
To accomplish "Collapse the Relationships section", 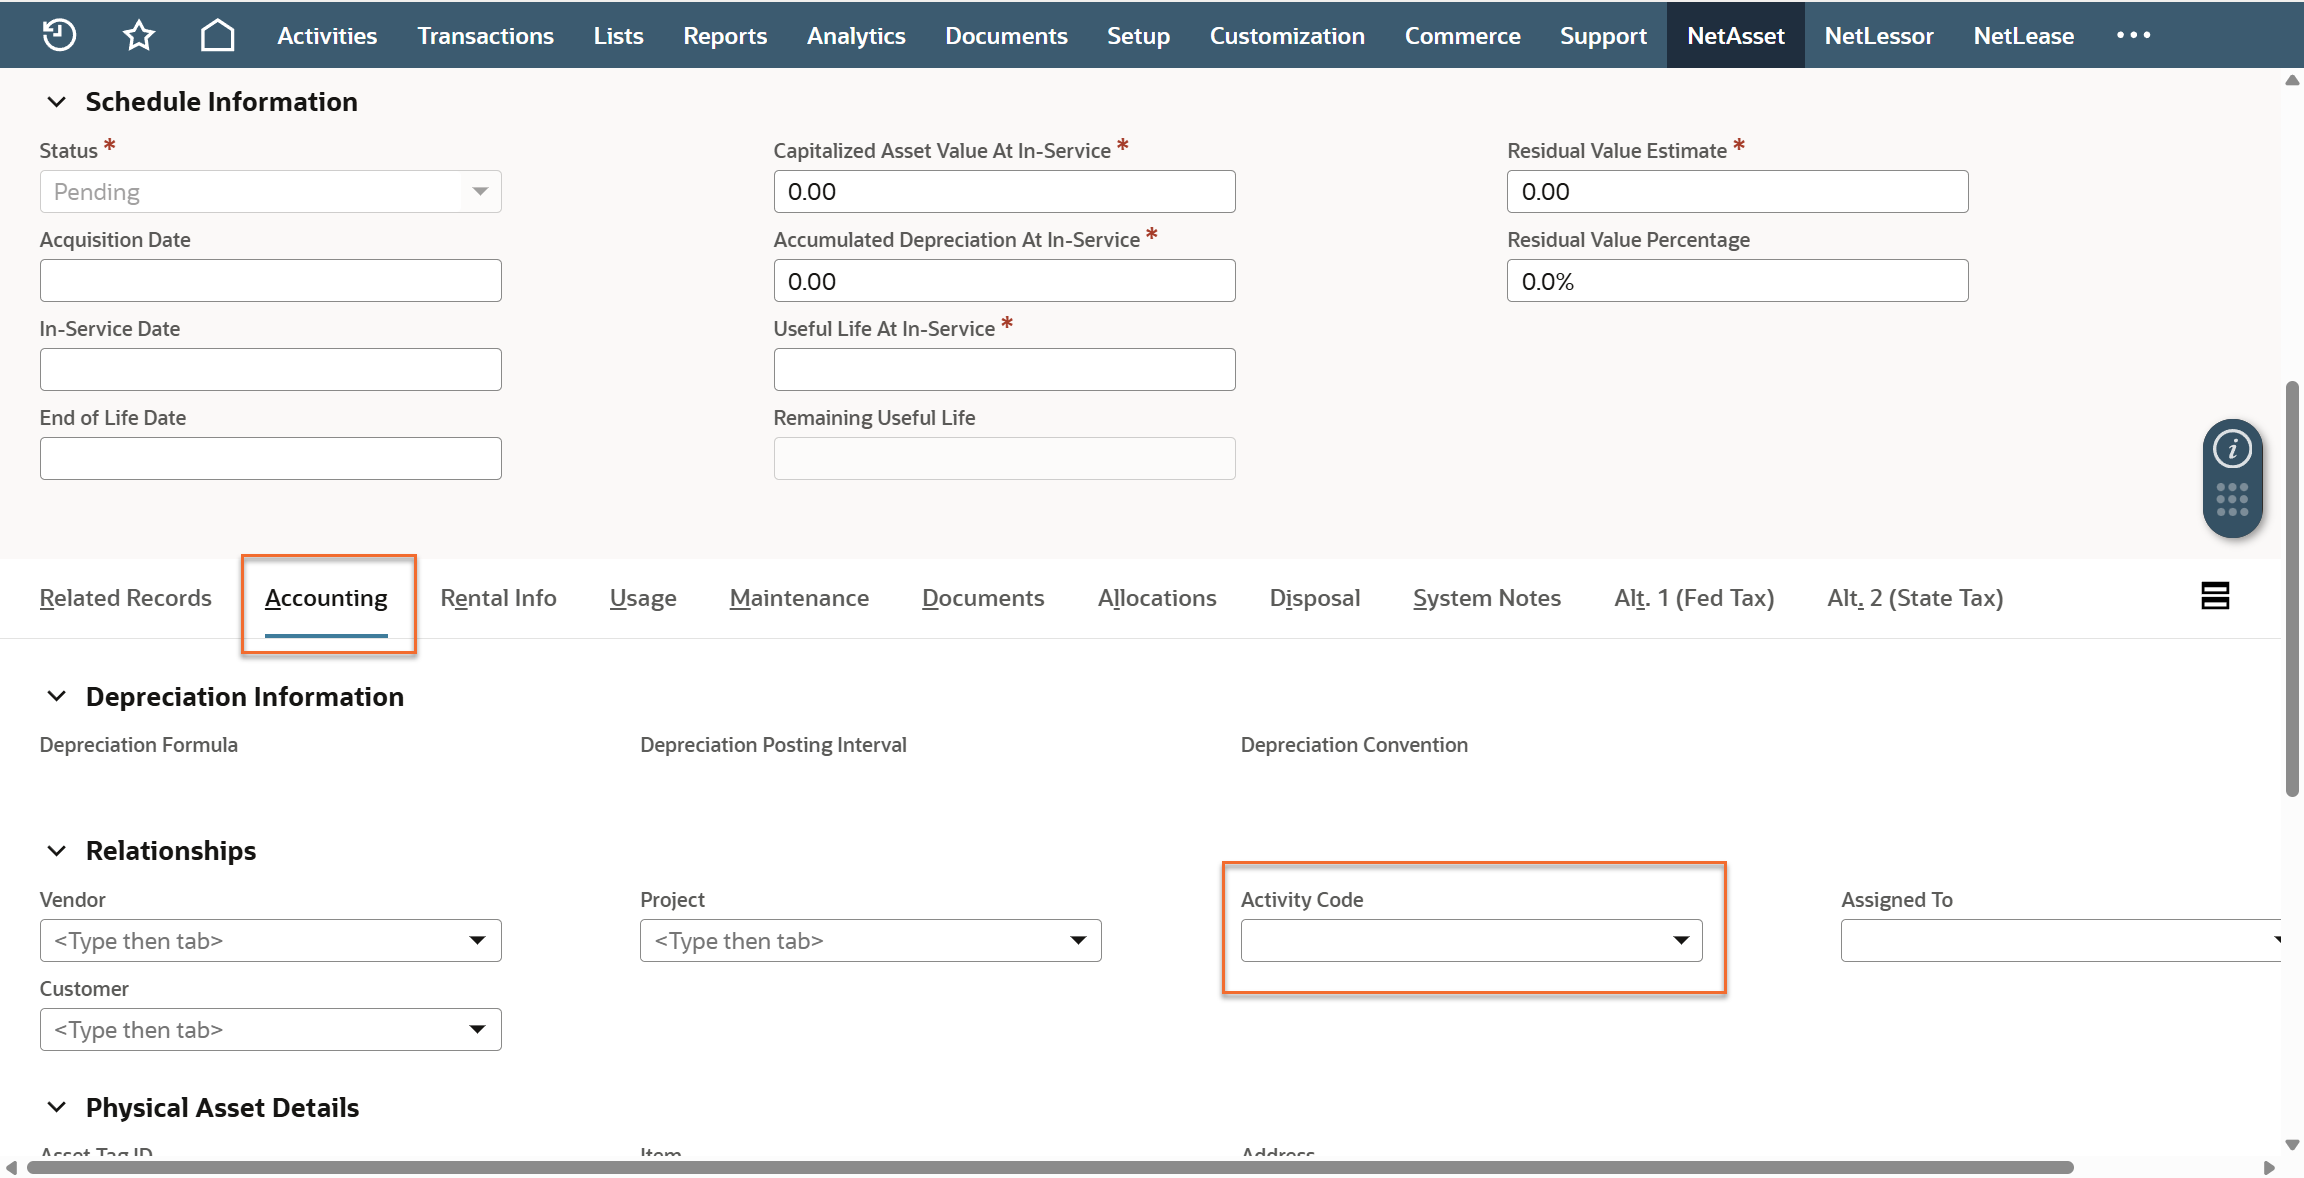I will click(57, 851).
